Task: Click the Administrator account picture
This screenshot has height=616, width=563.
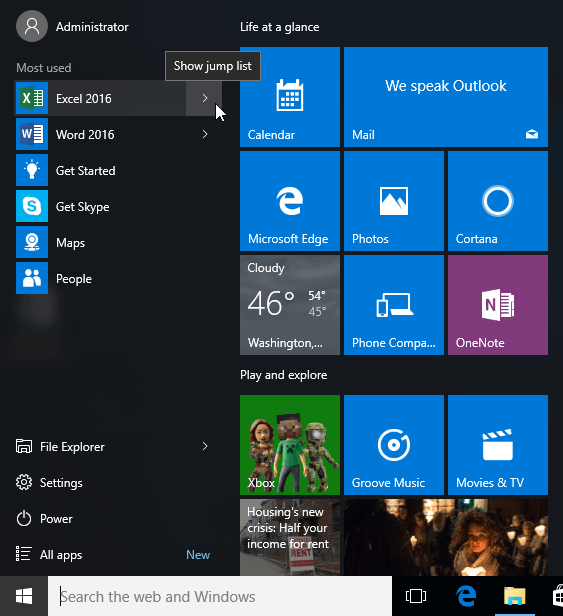Action: click(x=32, y=26)
